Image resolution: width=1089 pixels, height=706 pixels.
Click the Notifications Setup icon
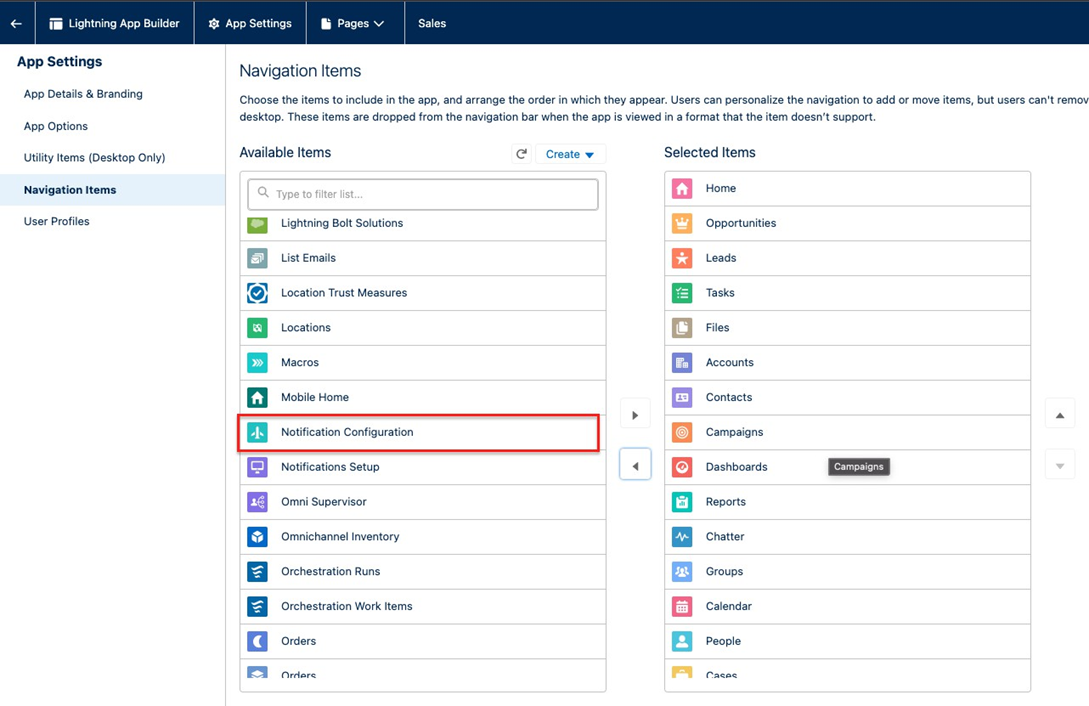pyautogui.click(x=258, y=467)
